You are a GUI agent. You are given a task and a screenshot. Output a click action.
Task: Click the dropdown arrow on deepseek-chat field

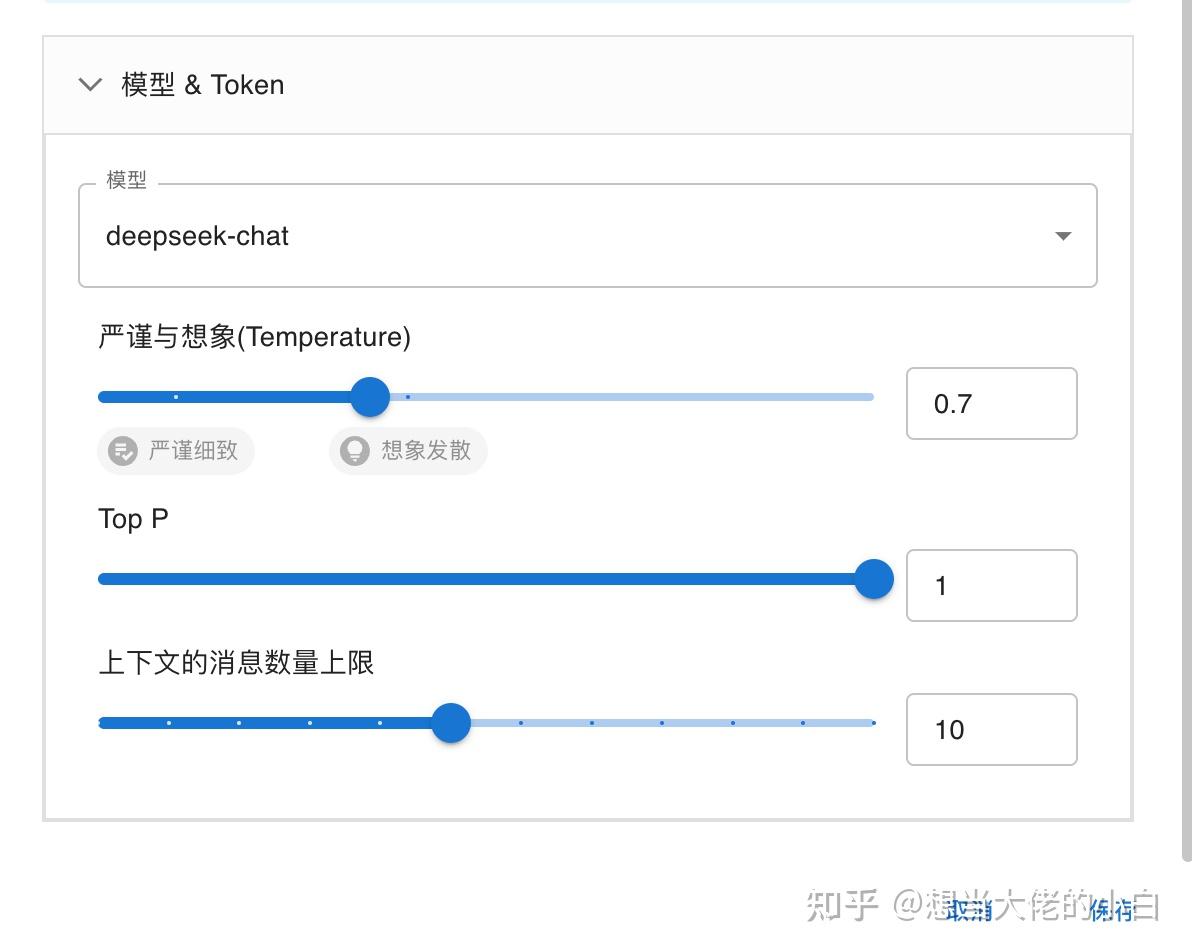(1063, 236)
